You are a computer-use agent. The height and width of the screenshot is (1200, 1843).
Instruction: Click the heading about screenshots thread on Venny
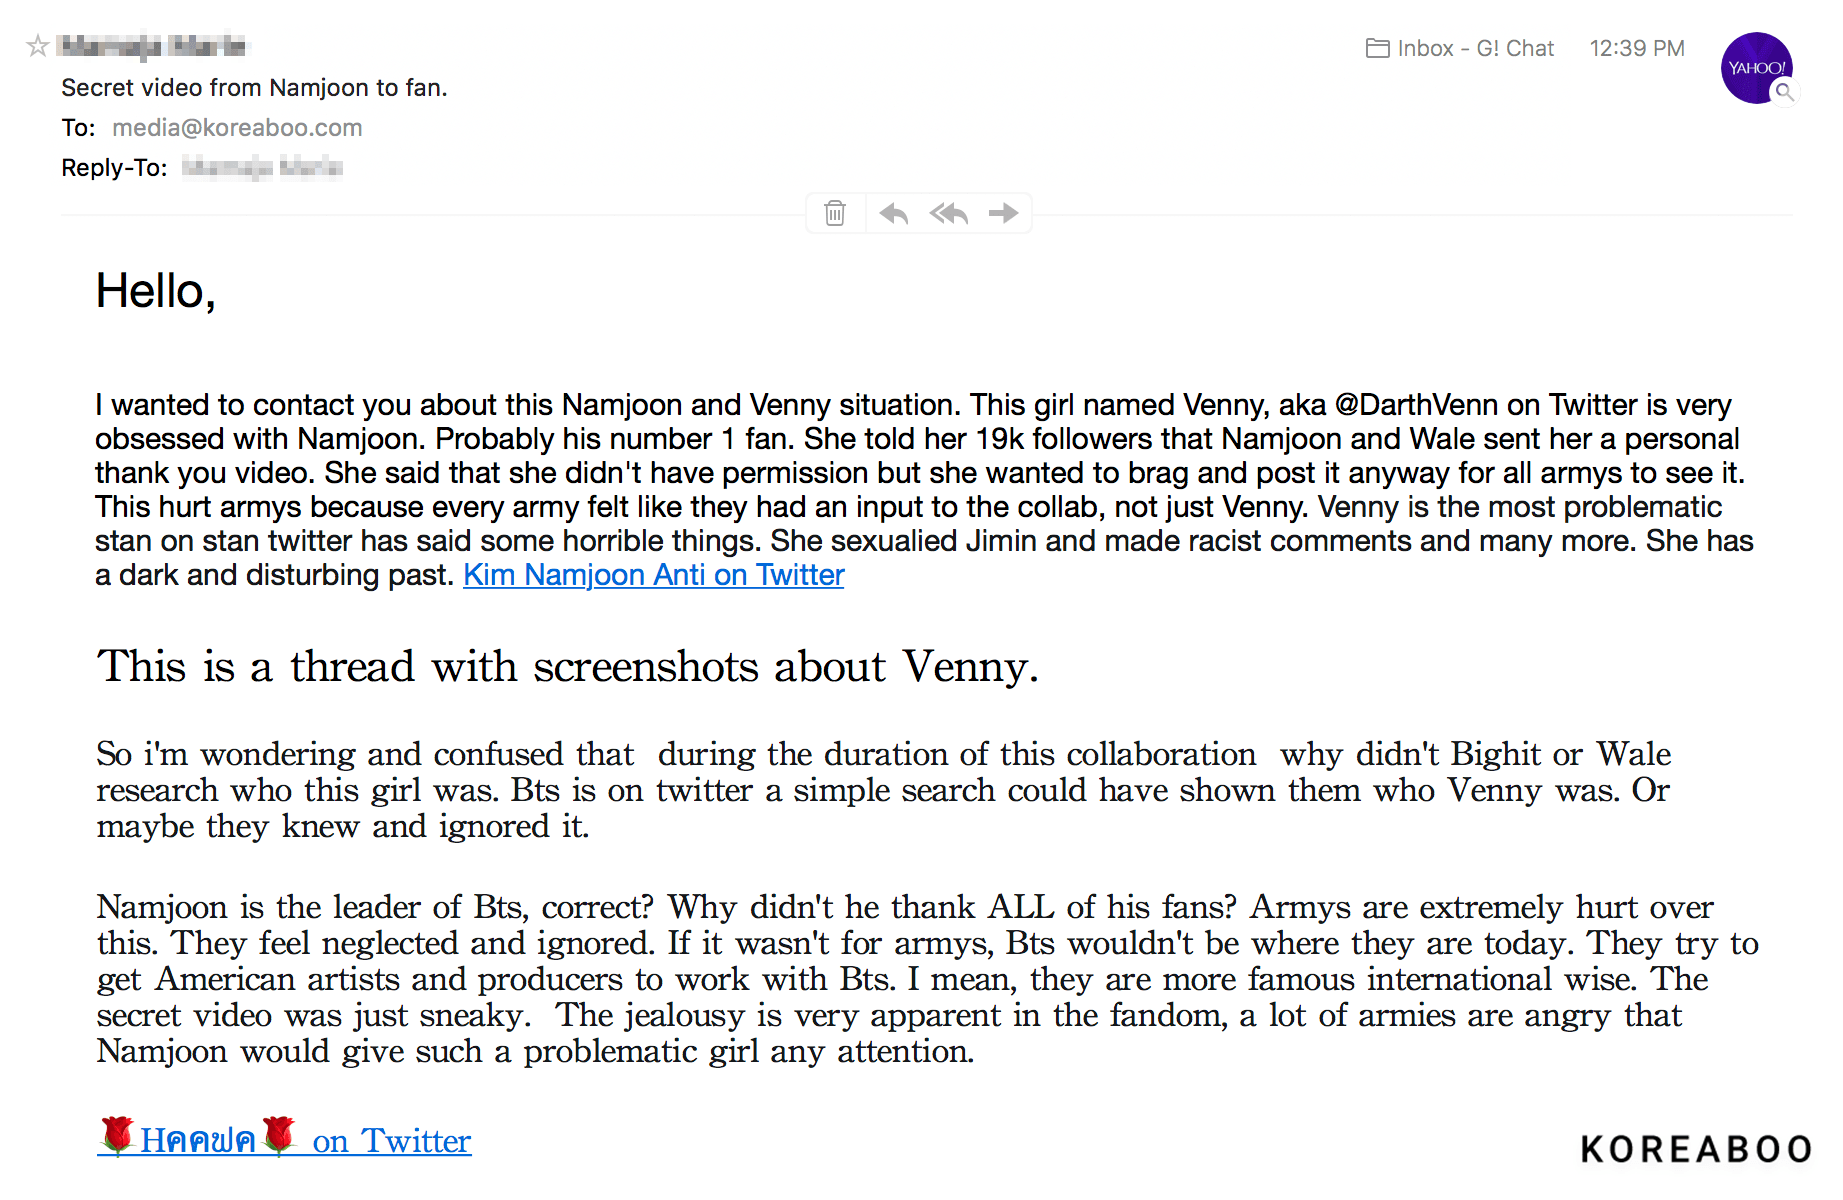pos(567,667)
